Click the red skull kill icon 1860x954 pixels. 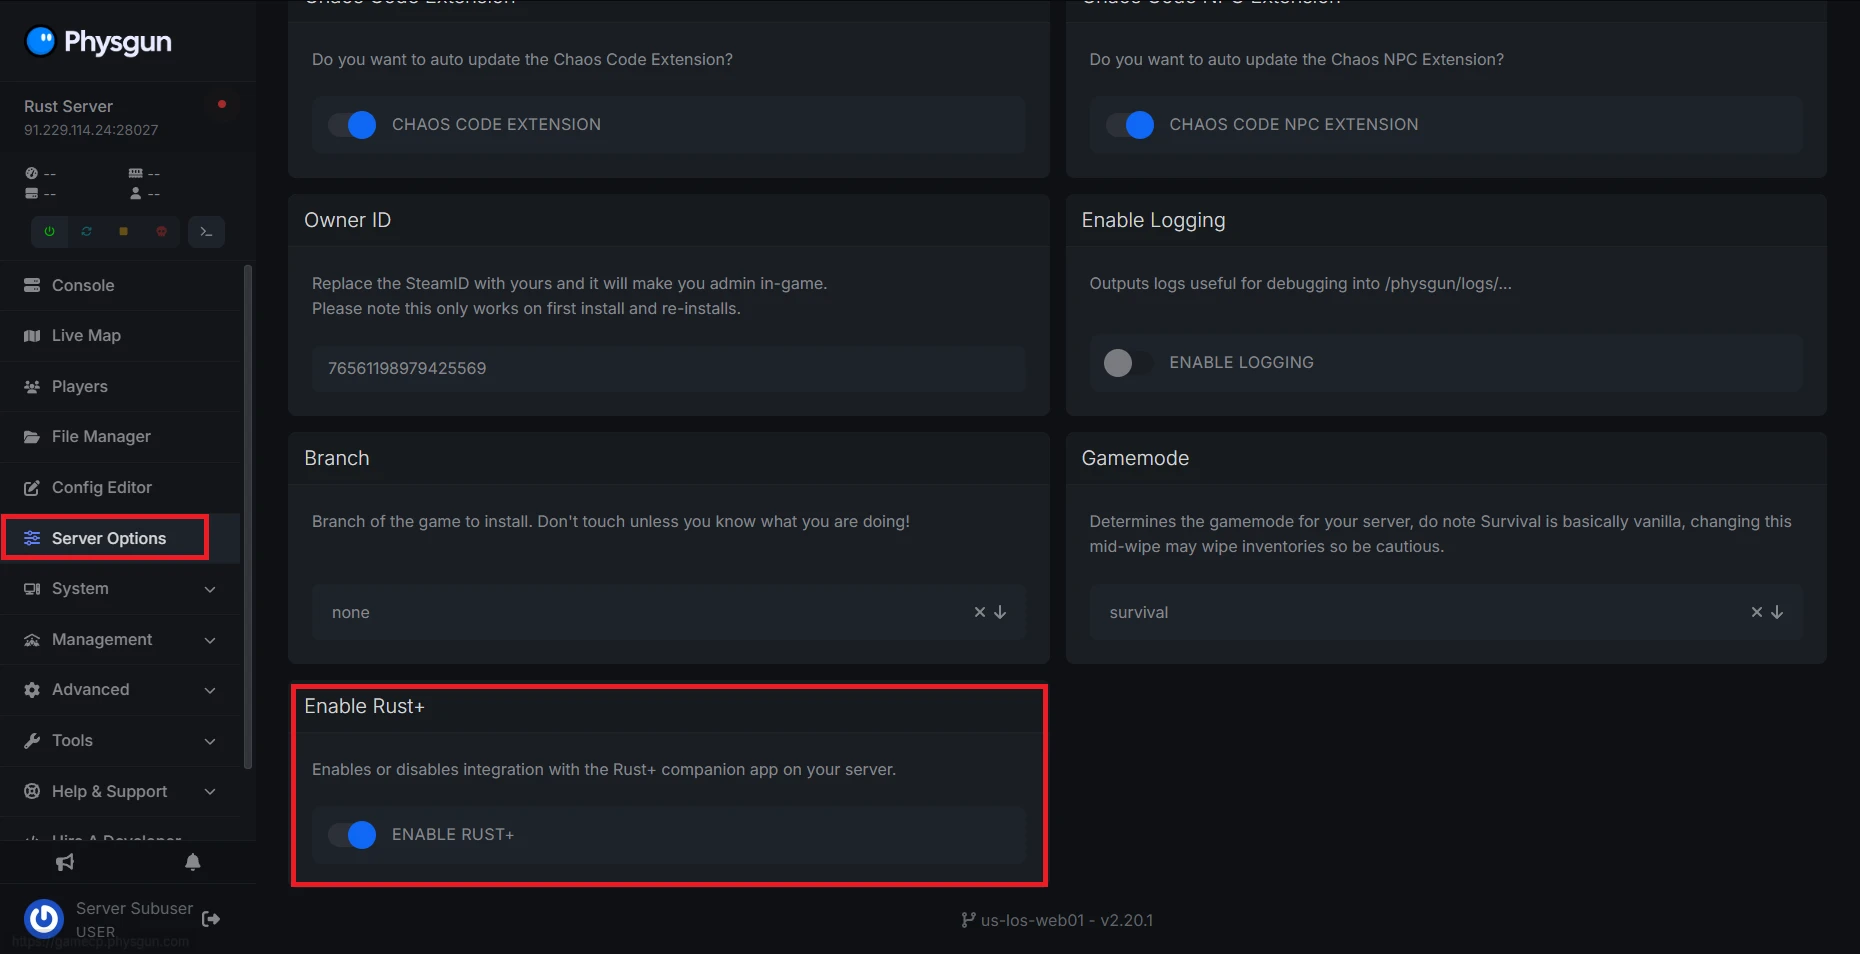(x=161, y=231)
